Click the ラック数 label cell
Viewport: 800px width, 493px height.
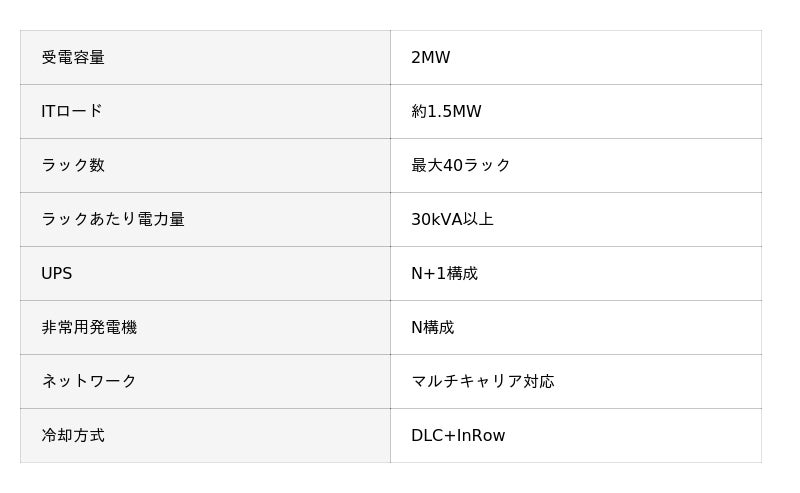pyautogui.click(x=73, y=166)
